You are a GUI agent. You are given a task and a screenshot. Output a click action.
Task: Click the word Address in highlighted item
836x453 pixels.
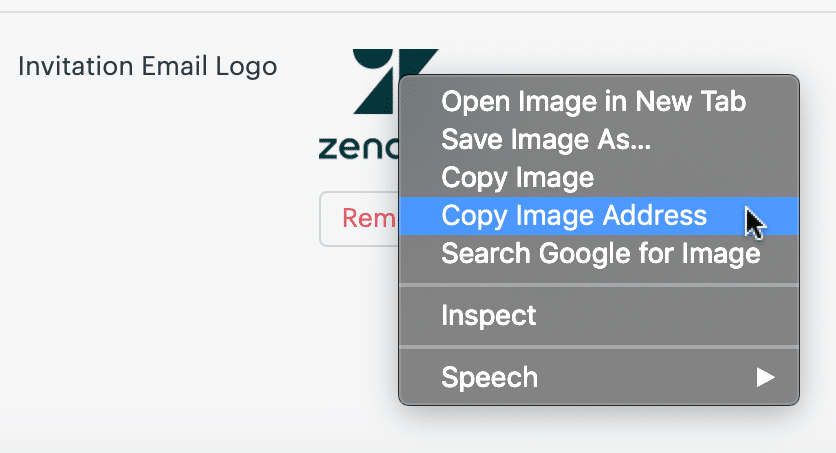pos(655,216)
